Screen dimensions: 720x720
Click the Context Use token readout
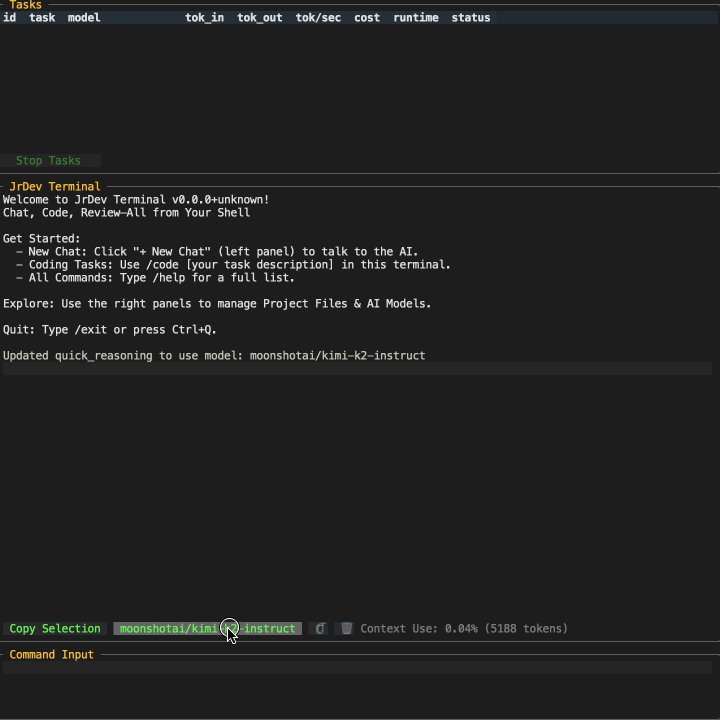[464, 628]
